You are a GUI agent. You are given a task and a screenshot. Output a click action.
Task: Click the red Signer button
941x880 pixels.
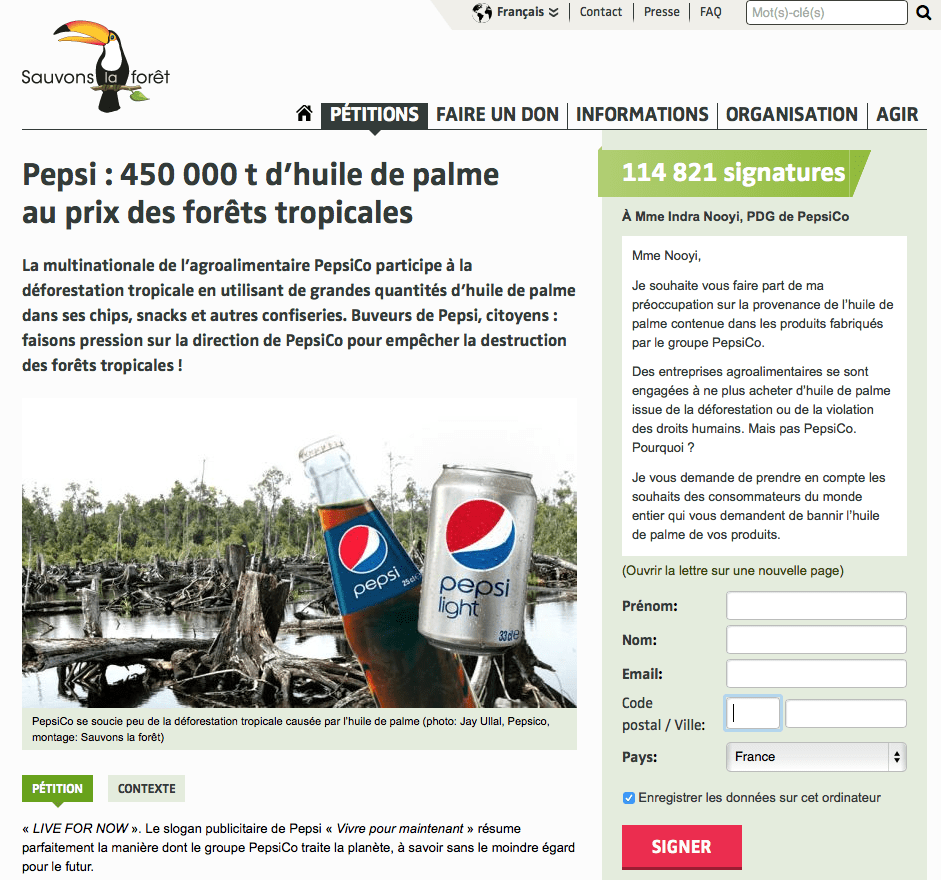point(682,846)
